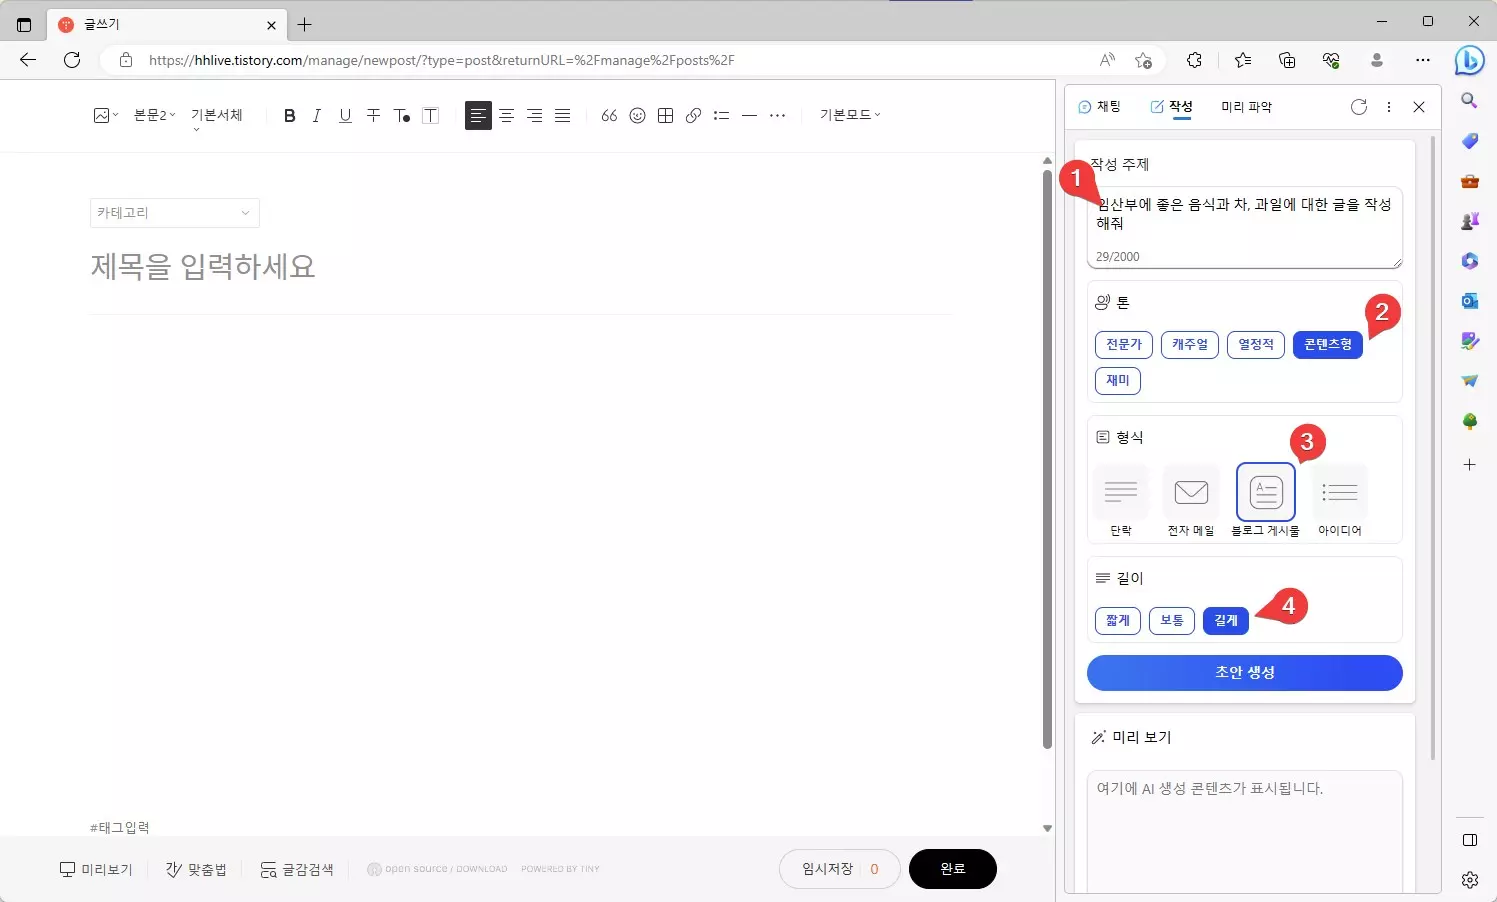The width and height of the screenshot is (1497, 902).
Task: Choose the 단락 format
Action: (x=1121, y=500)
